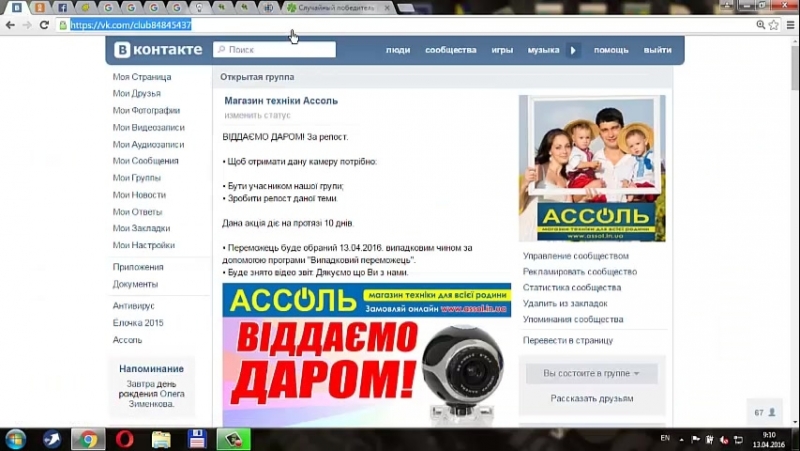Screen dimensions: 800x451
Task: Click выйти to log out
Action: (658, 50)
